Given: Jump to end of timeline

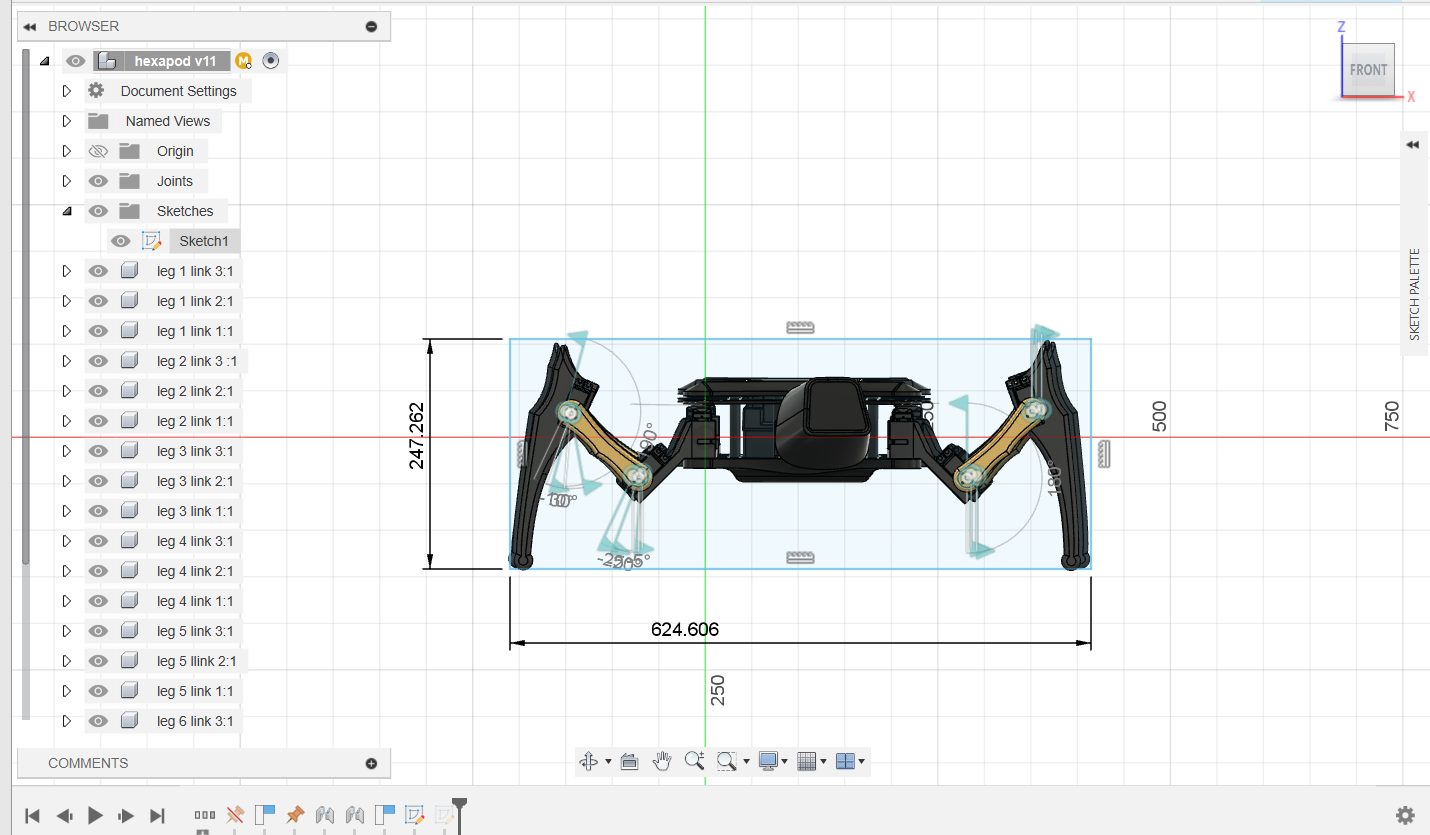Looking at the screenshot, I should 157,815.
